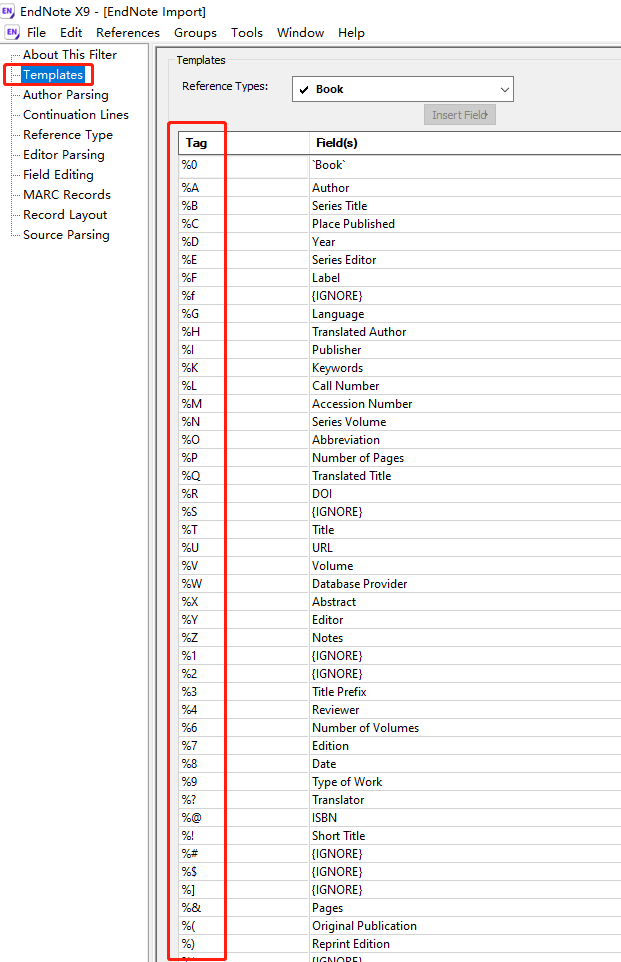Click the Type of Work field cell
The image size is (621, 962).
465,782
